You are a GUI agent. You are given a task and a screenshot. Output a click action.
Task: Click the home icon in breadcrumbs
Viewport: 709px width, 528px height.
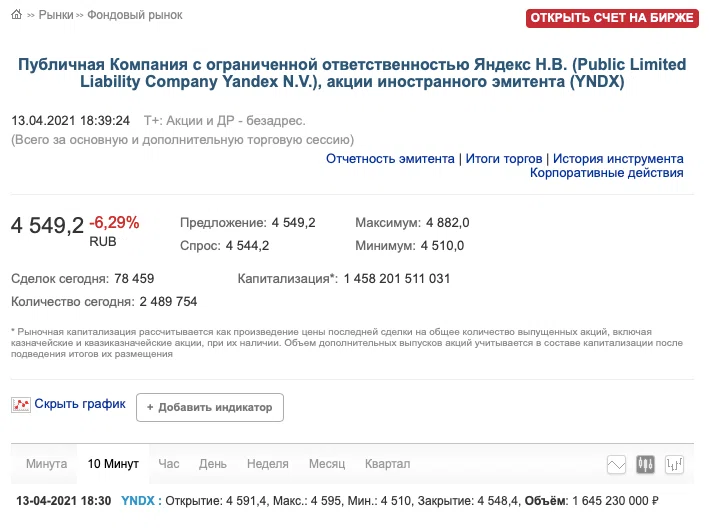(x=17, y=16)
